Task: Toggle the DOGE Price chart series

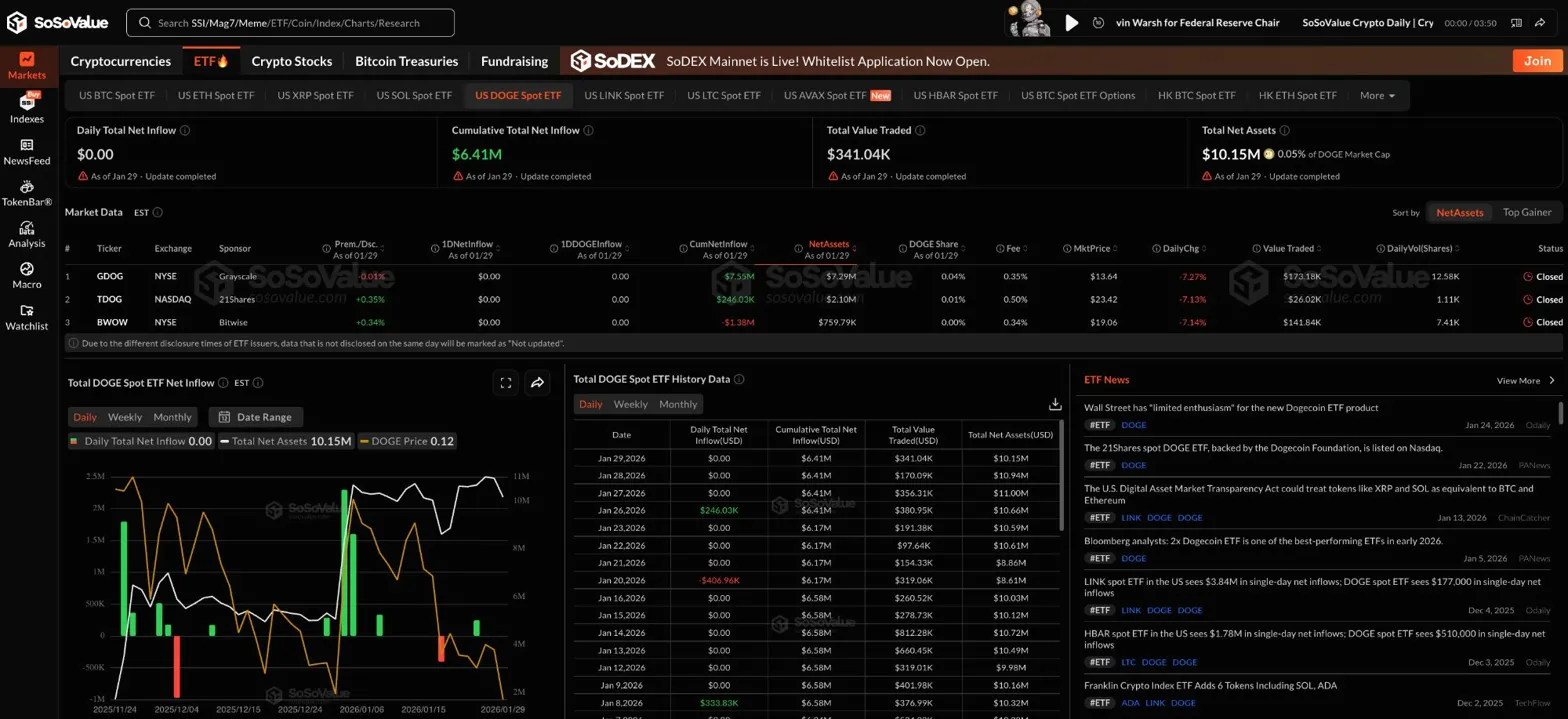Action: click(x=407, y=441)
